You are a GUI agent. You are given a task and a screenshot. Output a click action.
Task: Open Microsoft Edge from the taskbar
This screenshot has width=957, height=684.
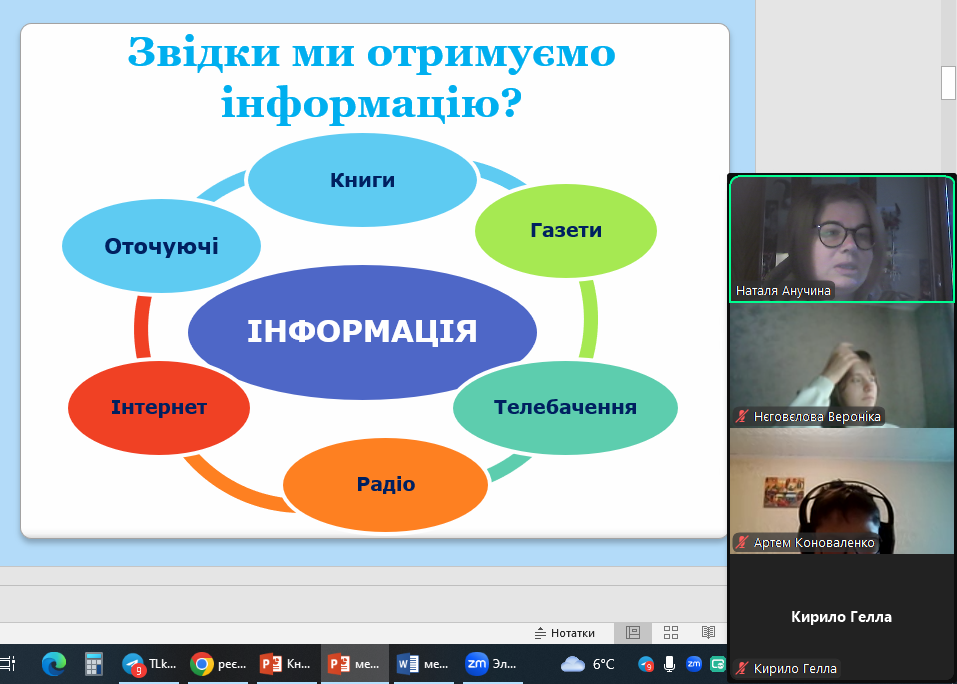click(54, 664)
